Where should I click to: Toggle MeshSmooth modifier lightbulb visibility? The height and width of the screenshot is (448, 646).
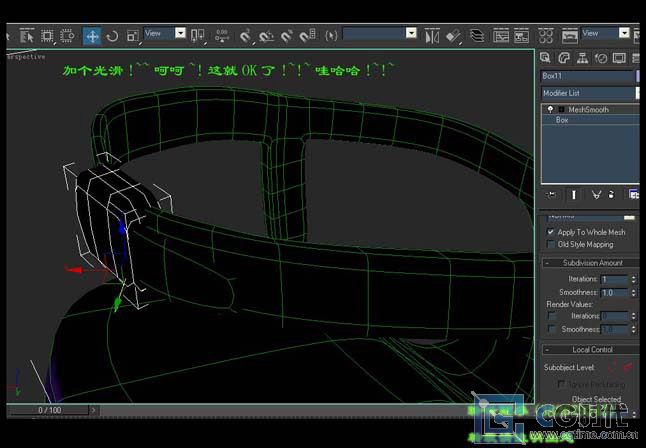tap(550, 109)
